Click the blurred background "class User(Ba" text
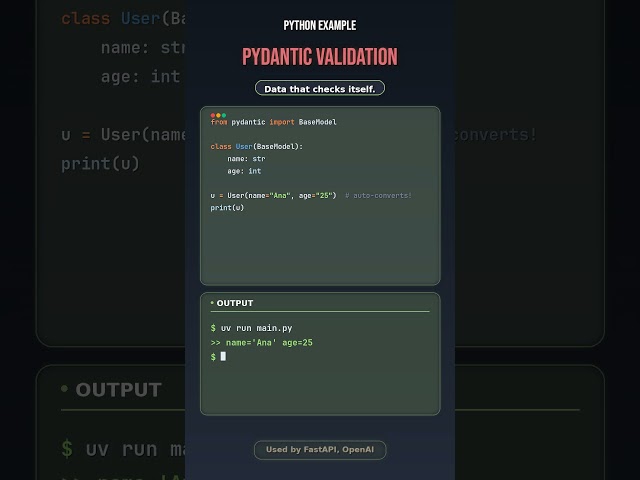The image size is (640, 480). point(123,19)
